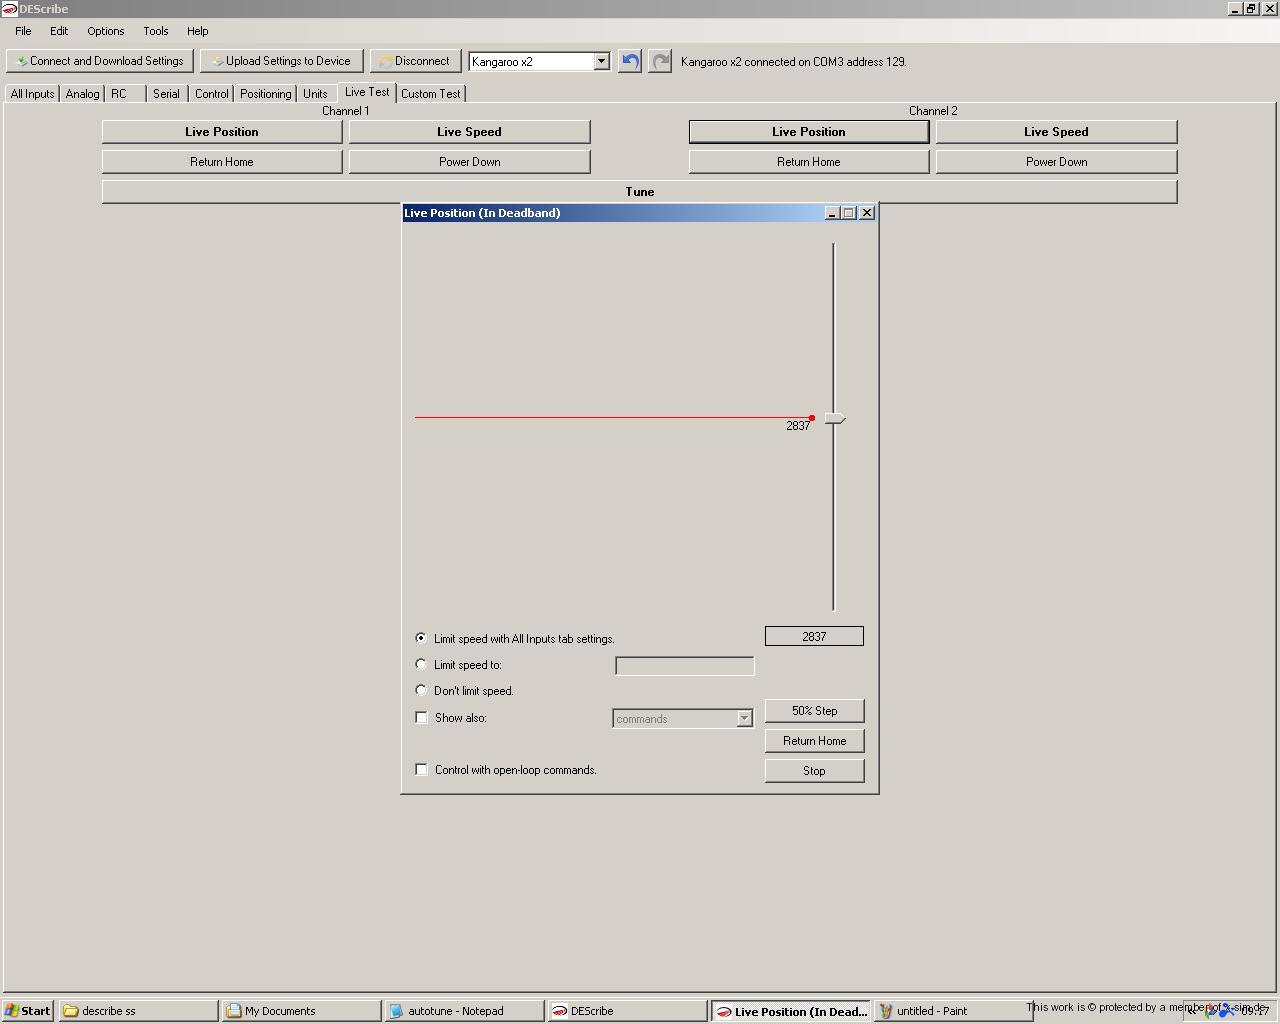
Task: Open the commands dropdown list
Action: [744, 718]
